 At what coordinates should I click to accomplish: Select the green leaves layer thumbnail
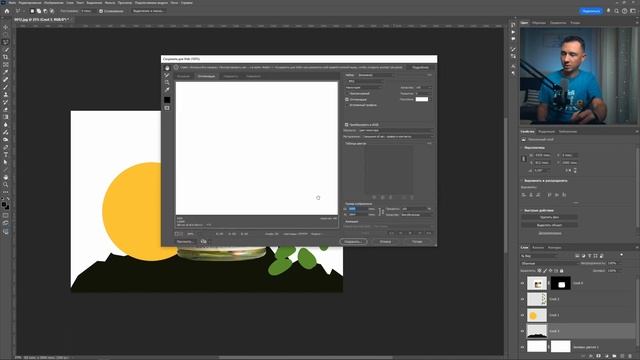(537, 299)
